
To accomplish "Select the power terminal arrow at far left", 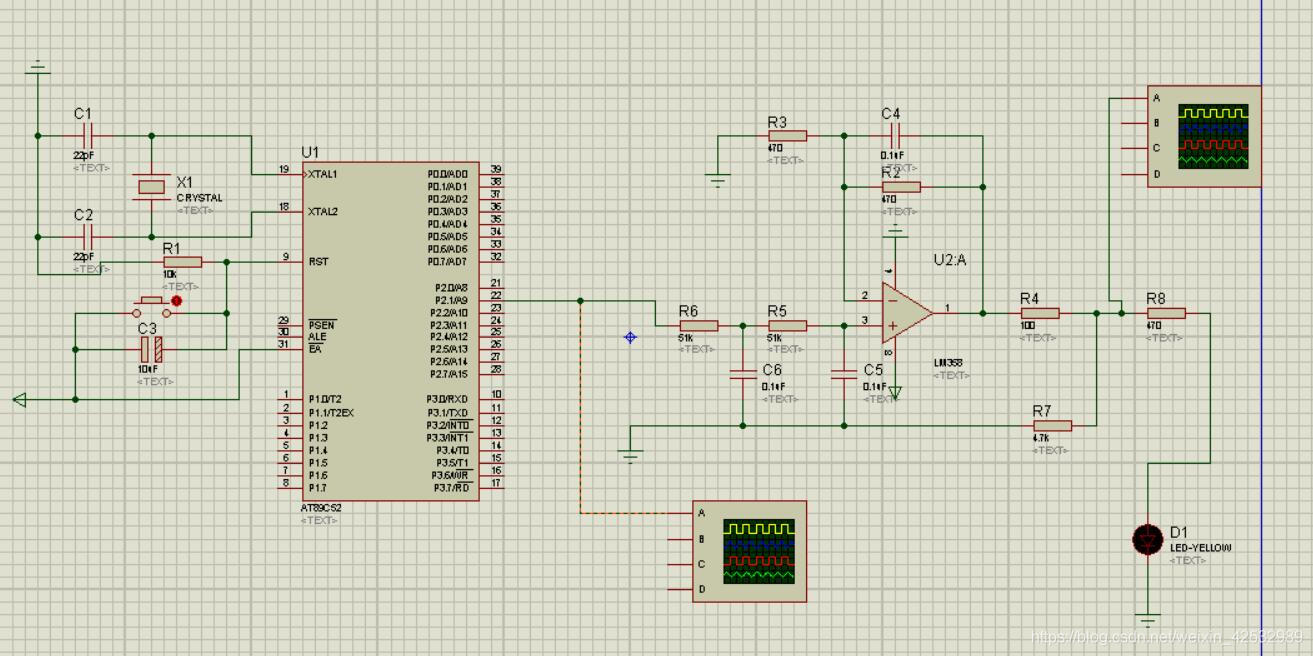I will coord(20,400).
